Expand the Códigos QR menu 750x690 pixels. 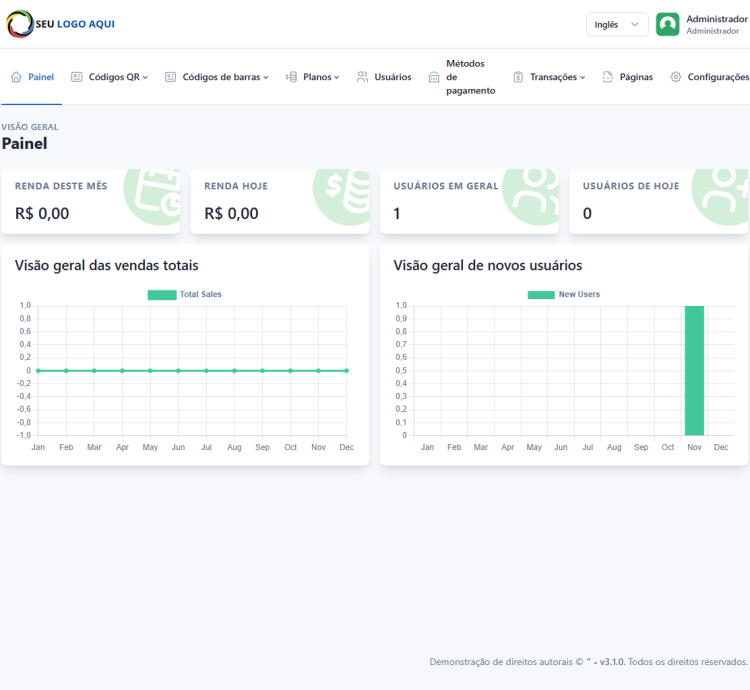pyautogui.click(x=118, y=77)
